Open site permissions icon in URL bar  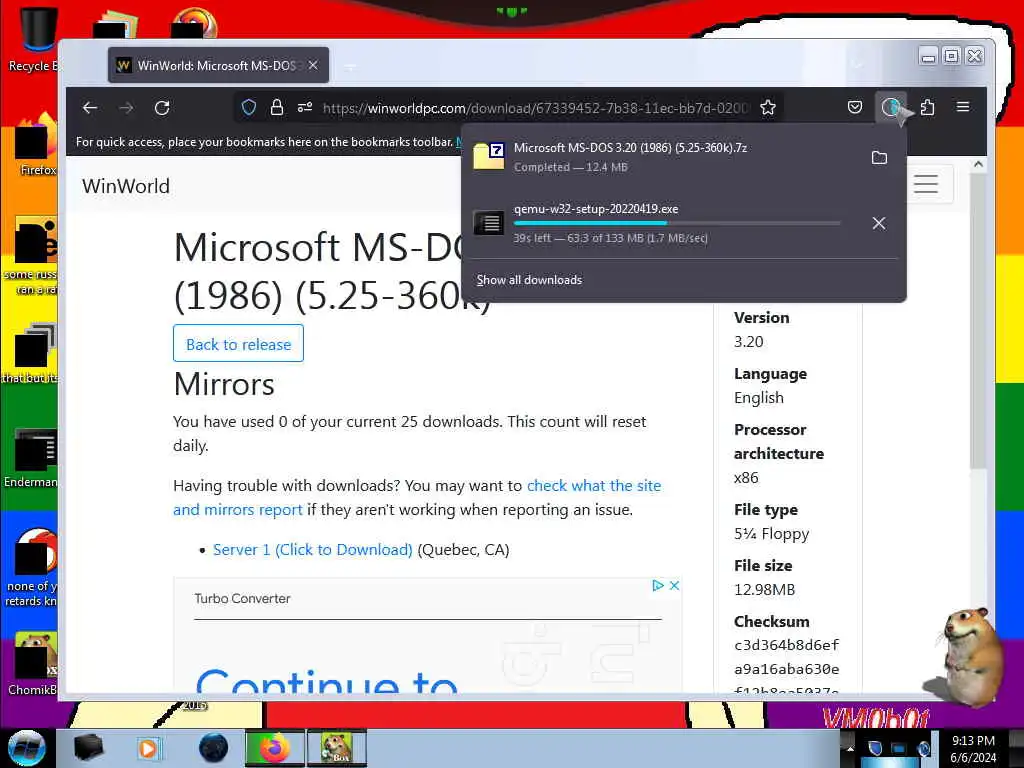305,107
